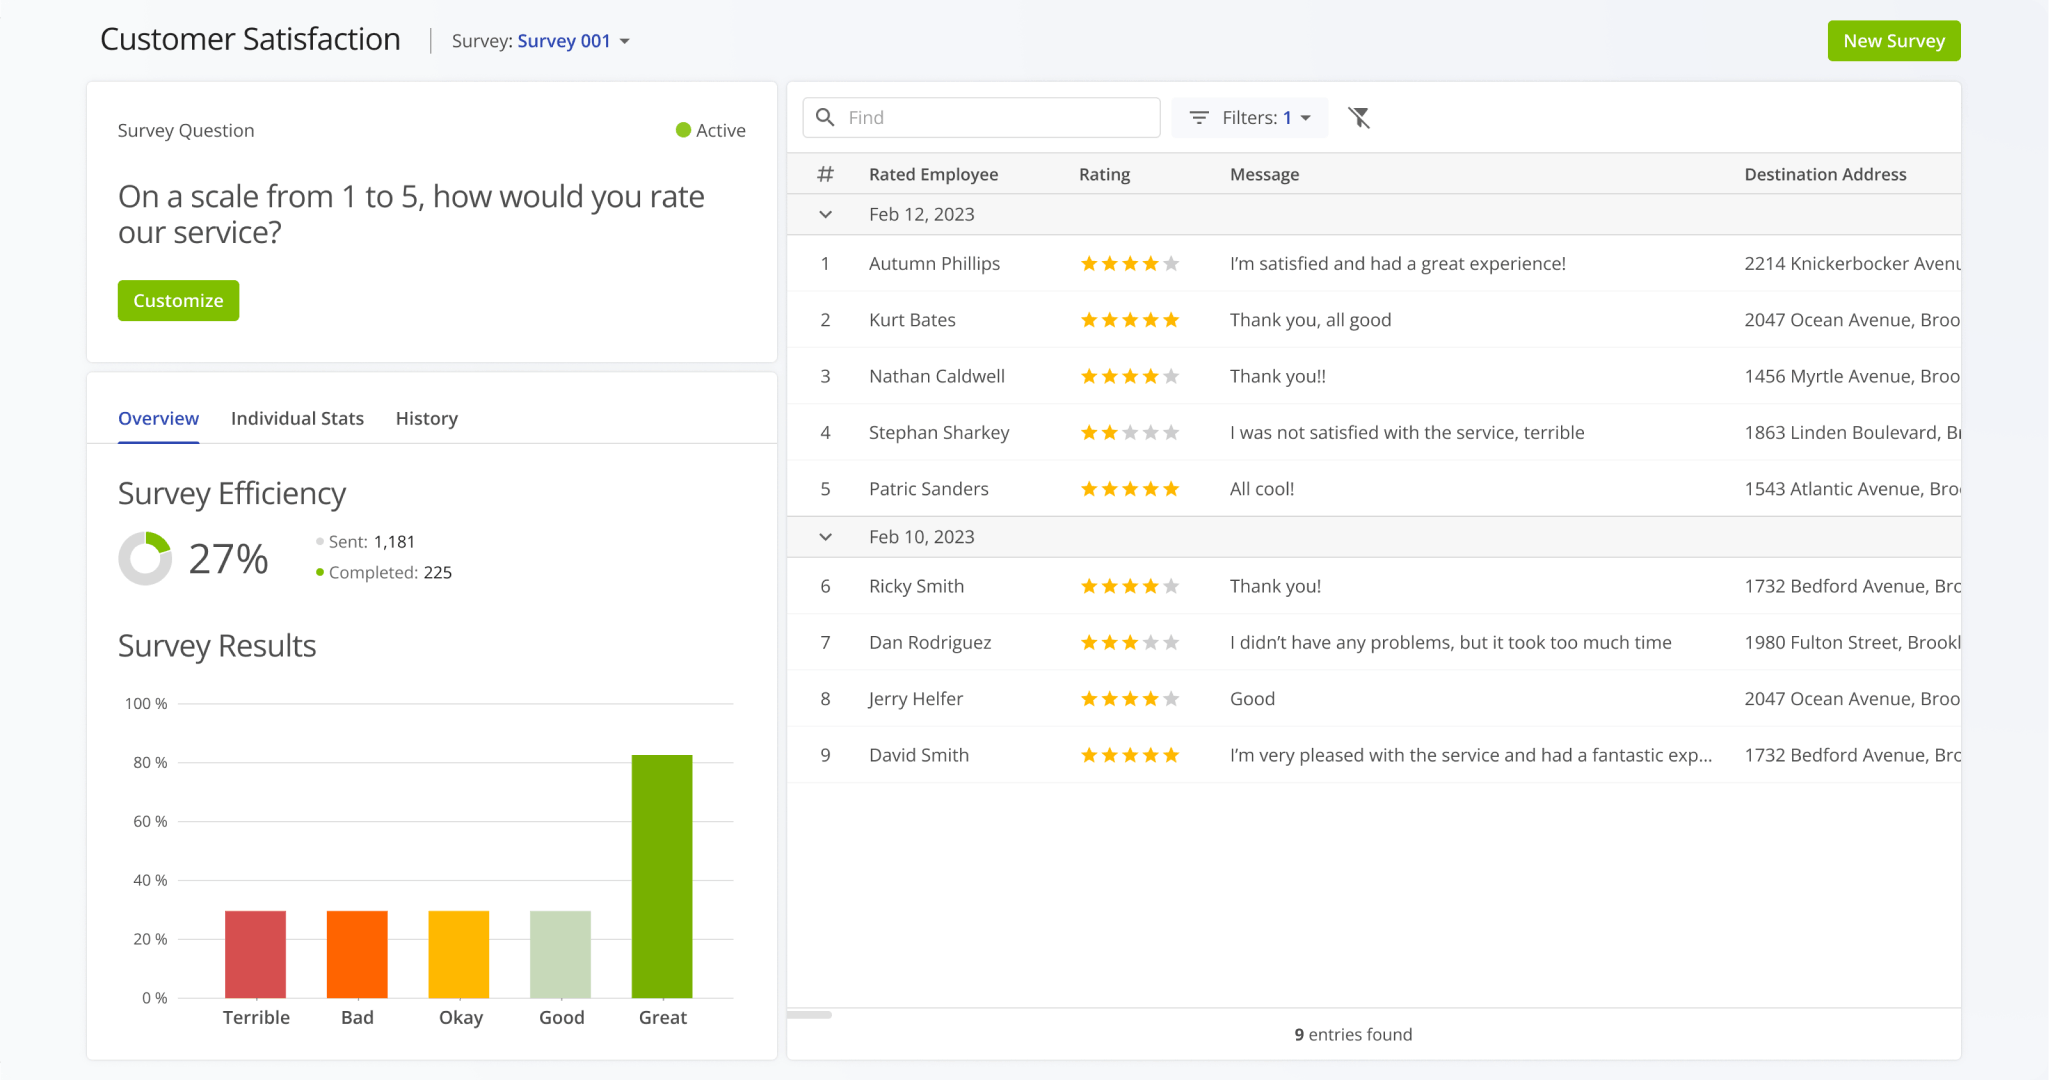Collapse the Feb 10, 2023 group
Image resolution: width=2049 pixels, height=1080 pixels.
click(x=825, y=537)
